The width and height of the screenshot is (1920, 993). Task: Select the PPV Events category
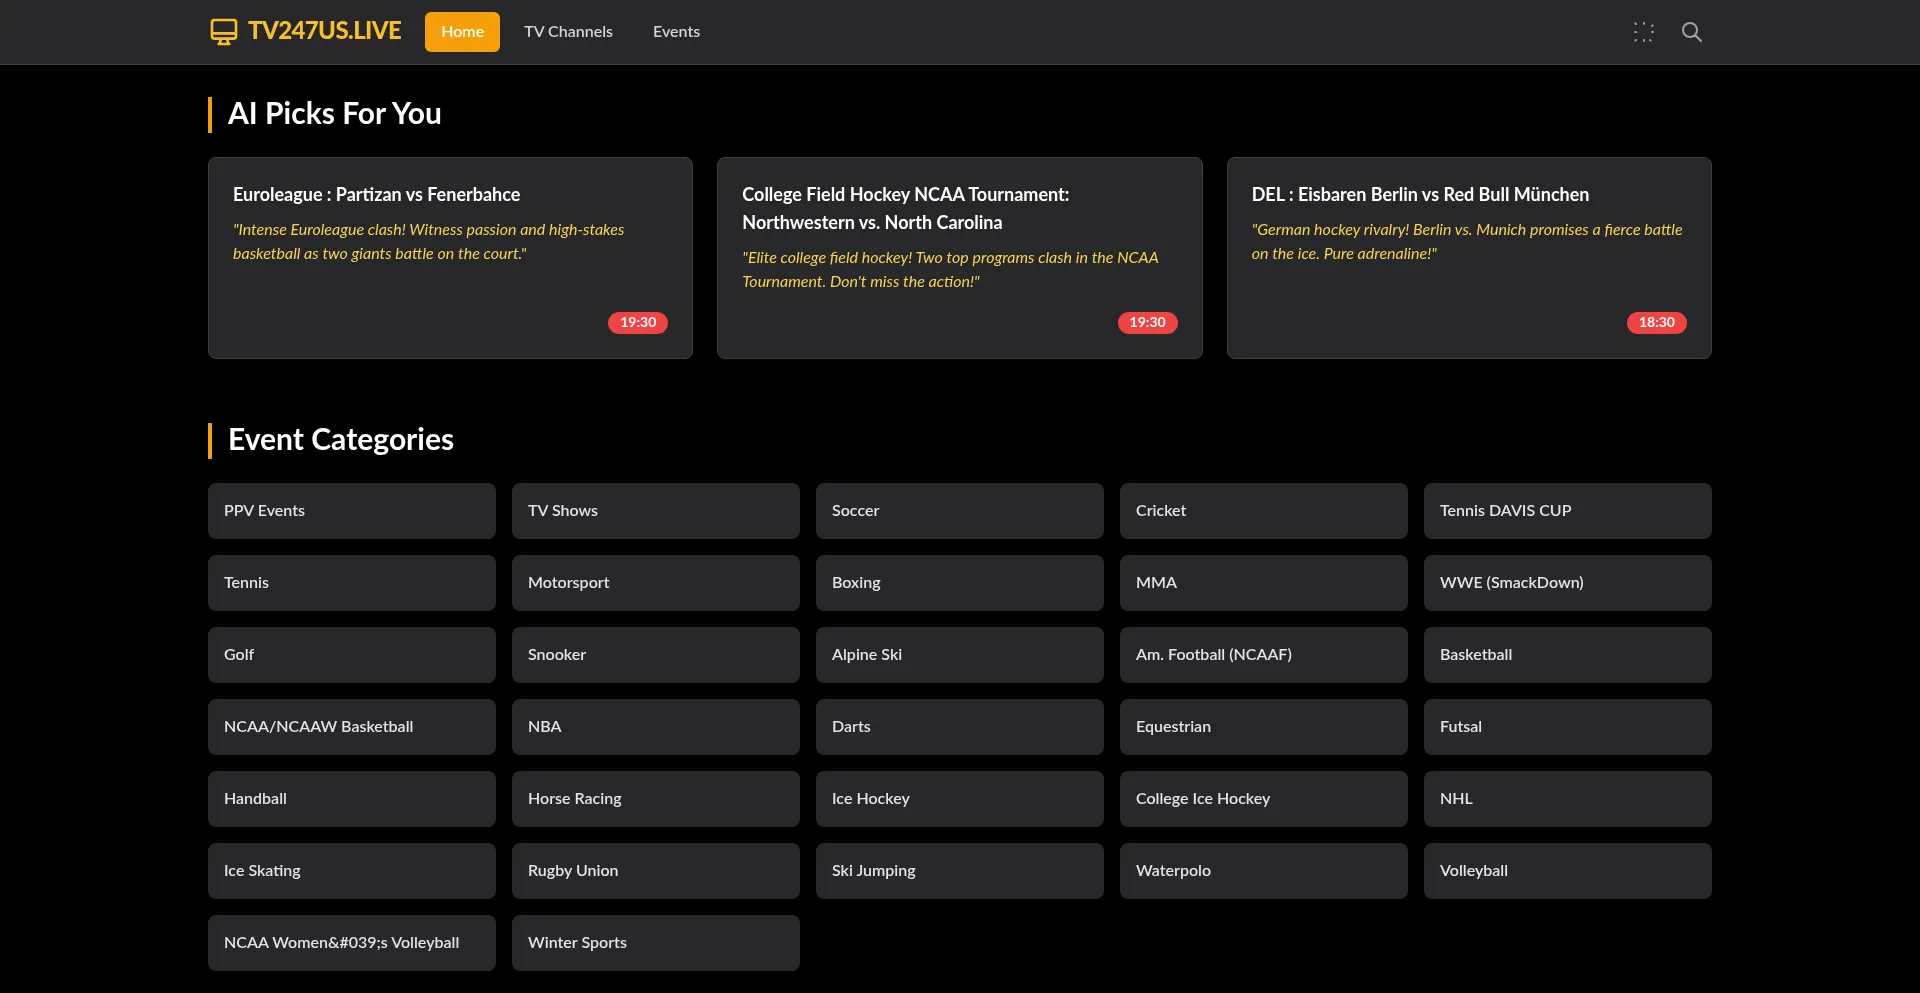point(351,511)
